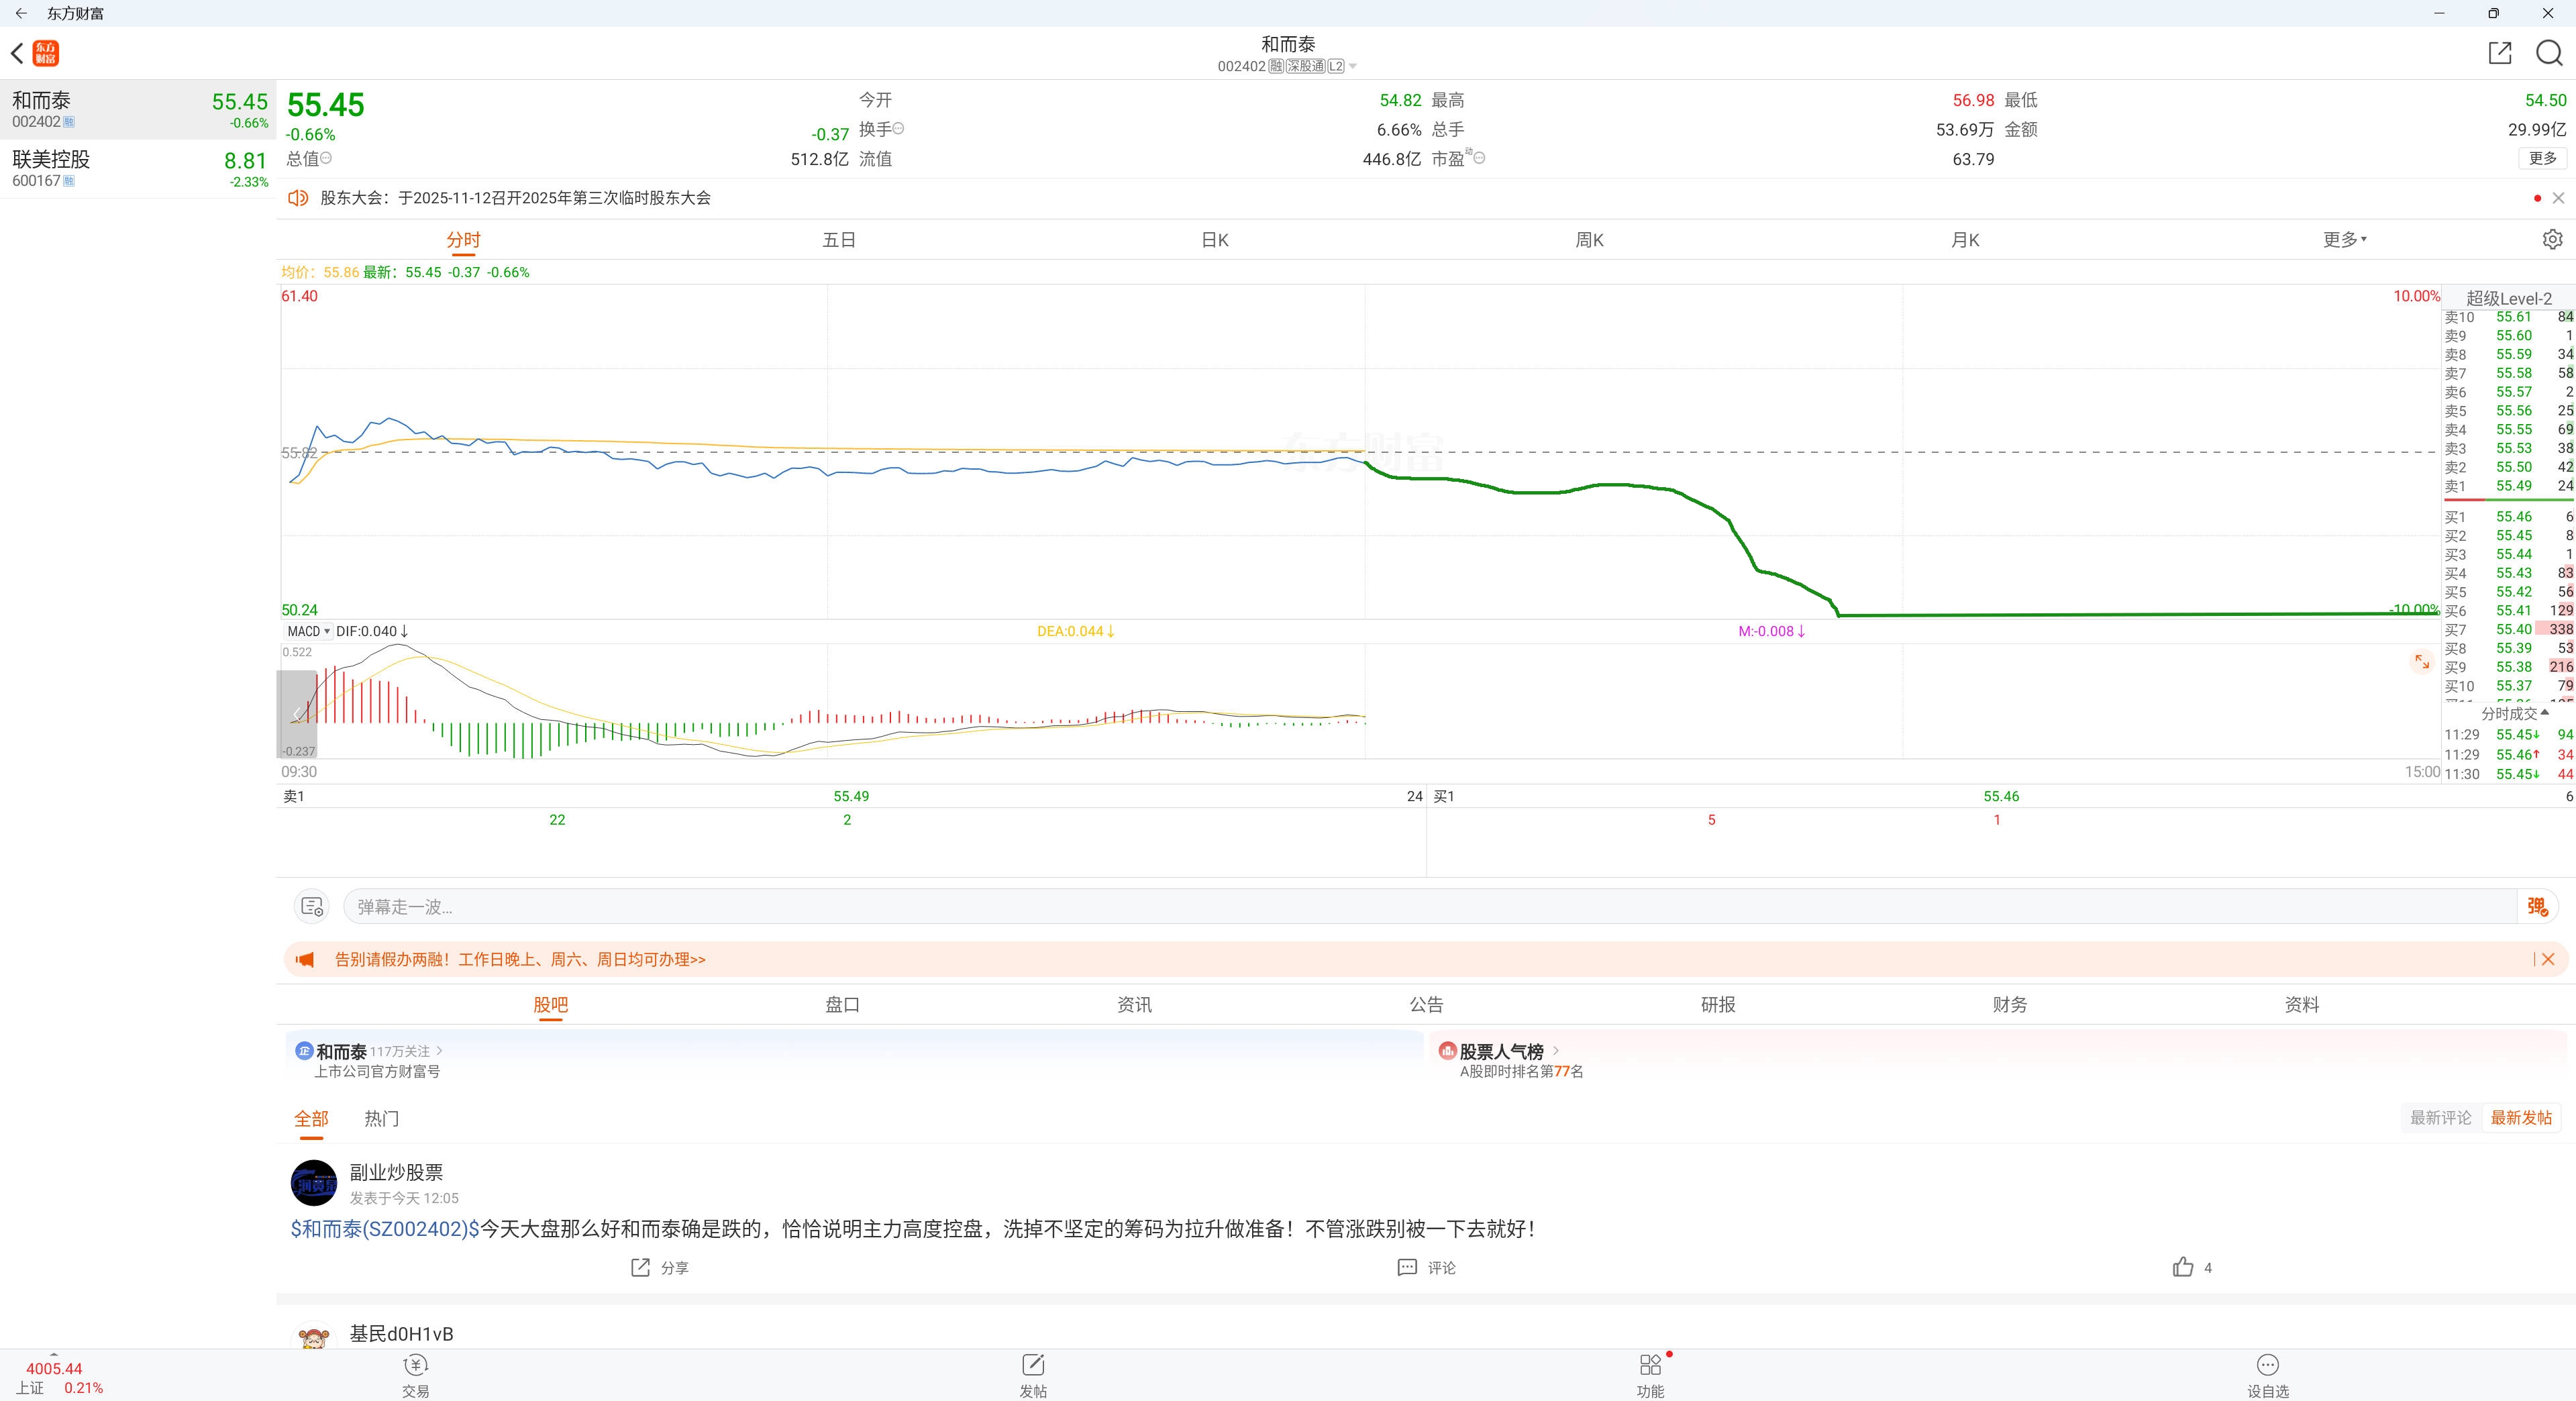
Task: Open the 交易 trade icon
Action: (415, 1366)
